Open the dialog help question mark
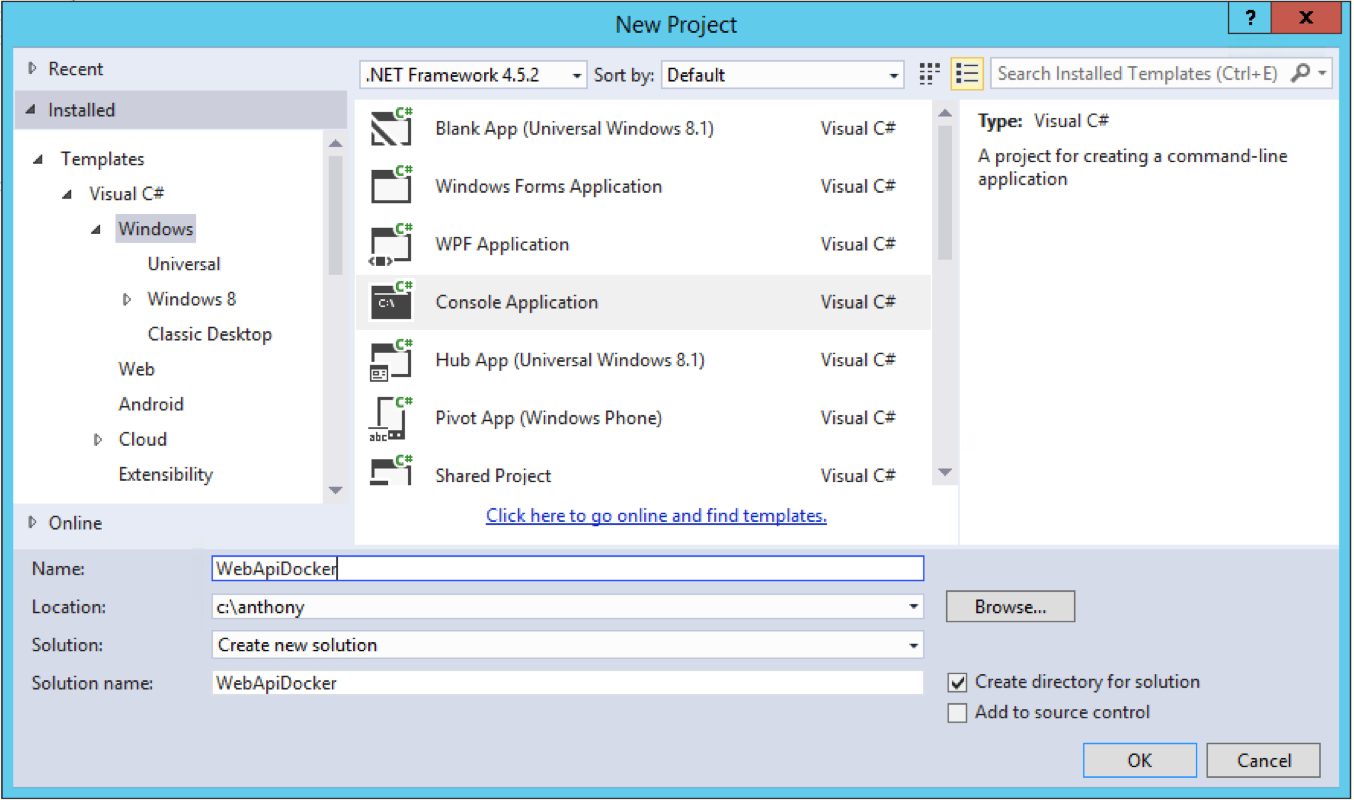 point(1250,18)
